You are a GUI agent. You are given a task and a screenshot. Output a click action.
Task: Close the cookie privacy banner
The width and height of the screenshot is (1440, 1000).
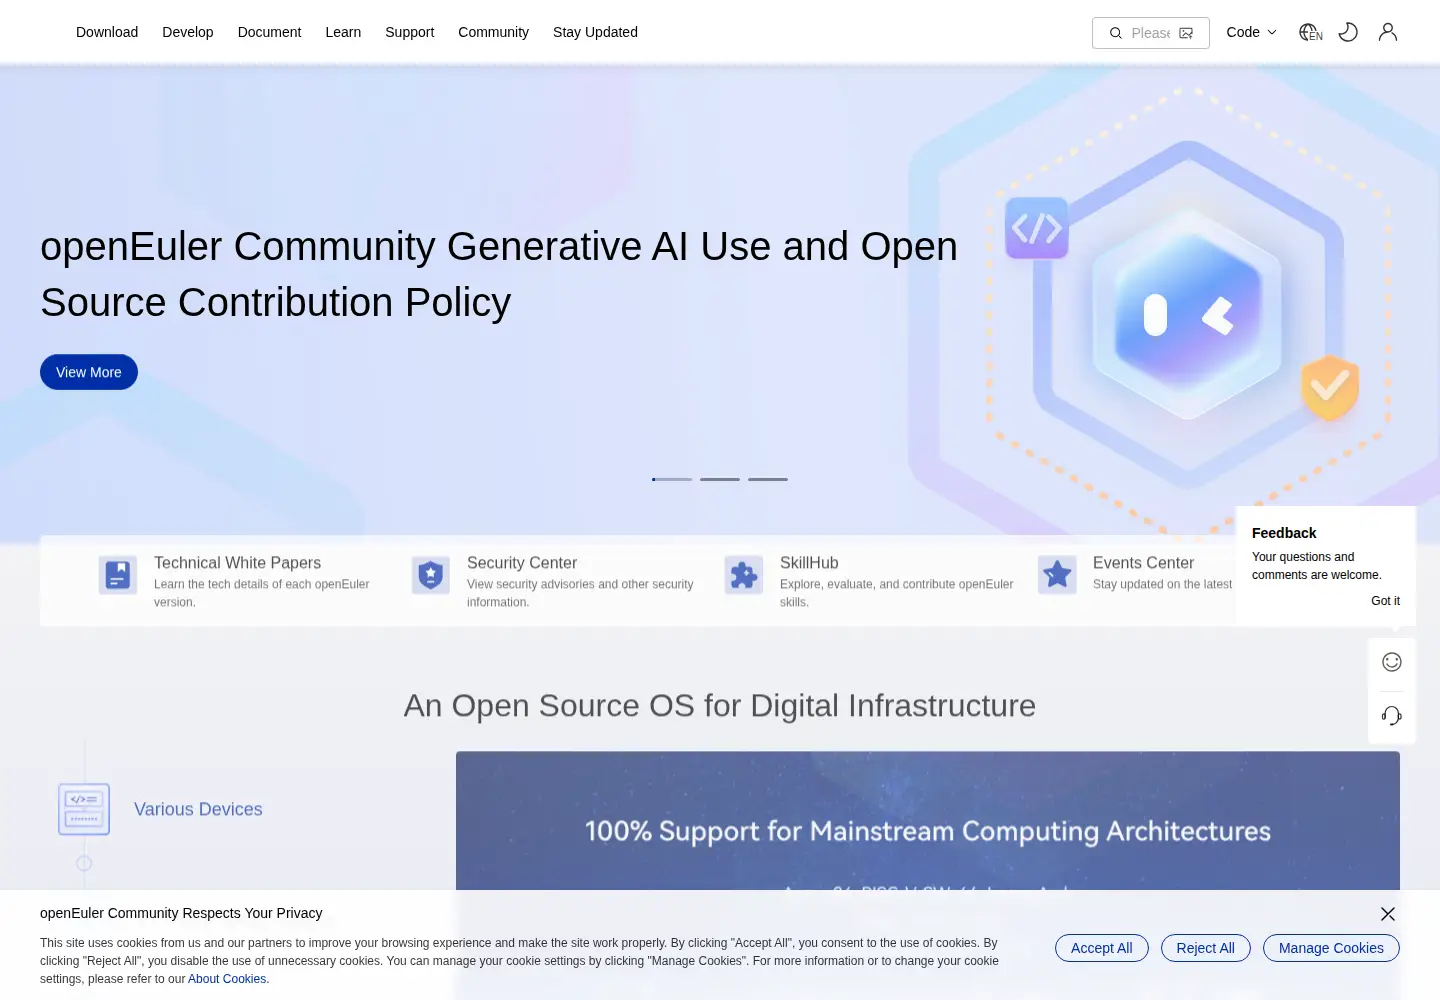pyautogui.click(x=1388, y=914)
